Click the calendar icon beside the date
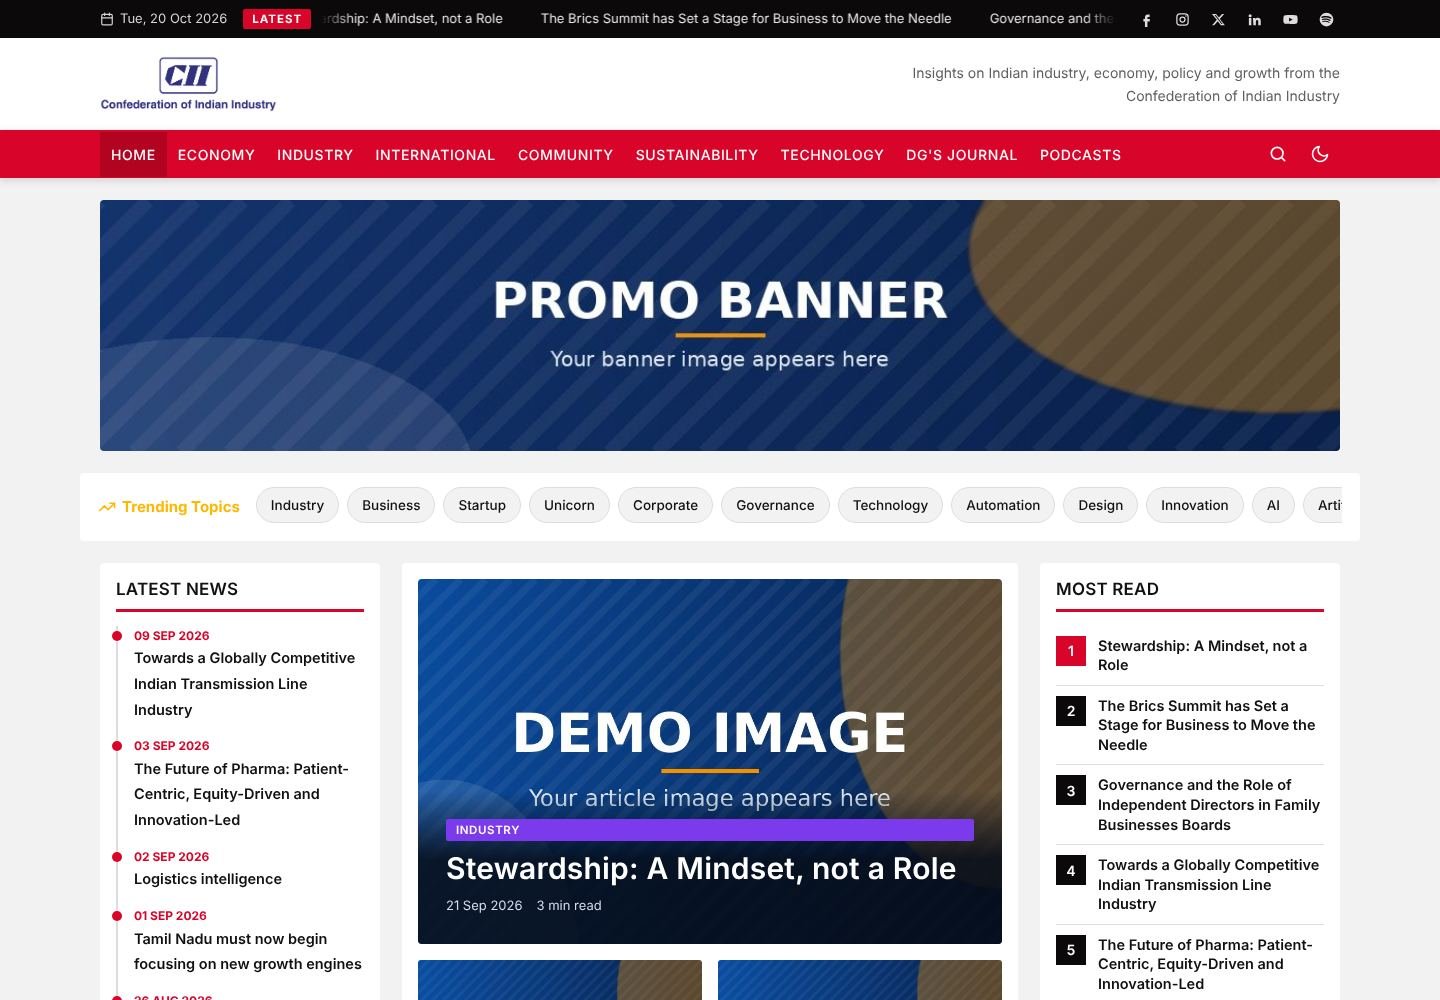The image size is (1440, 1000). [x=107, y=19]
